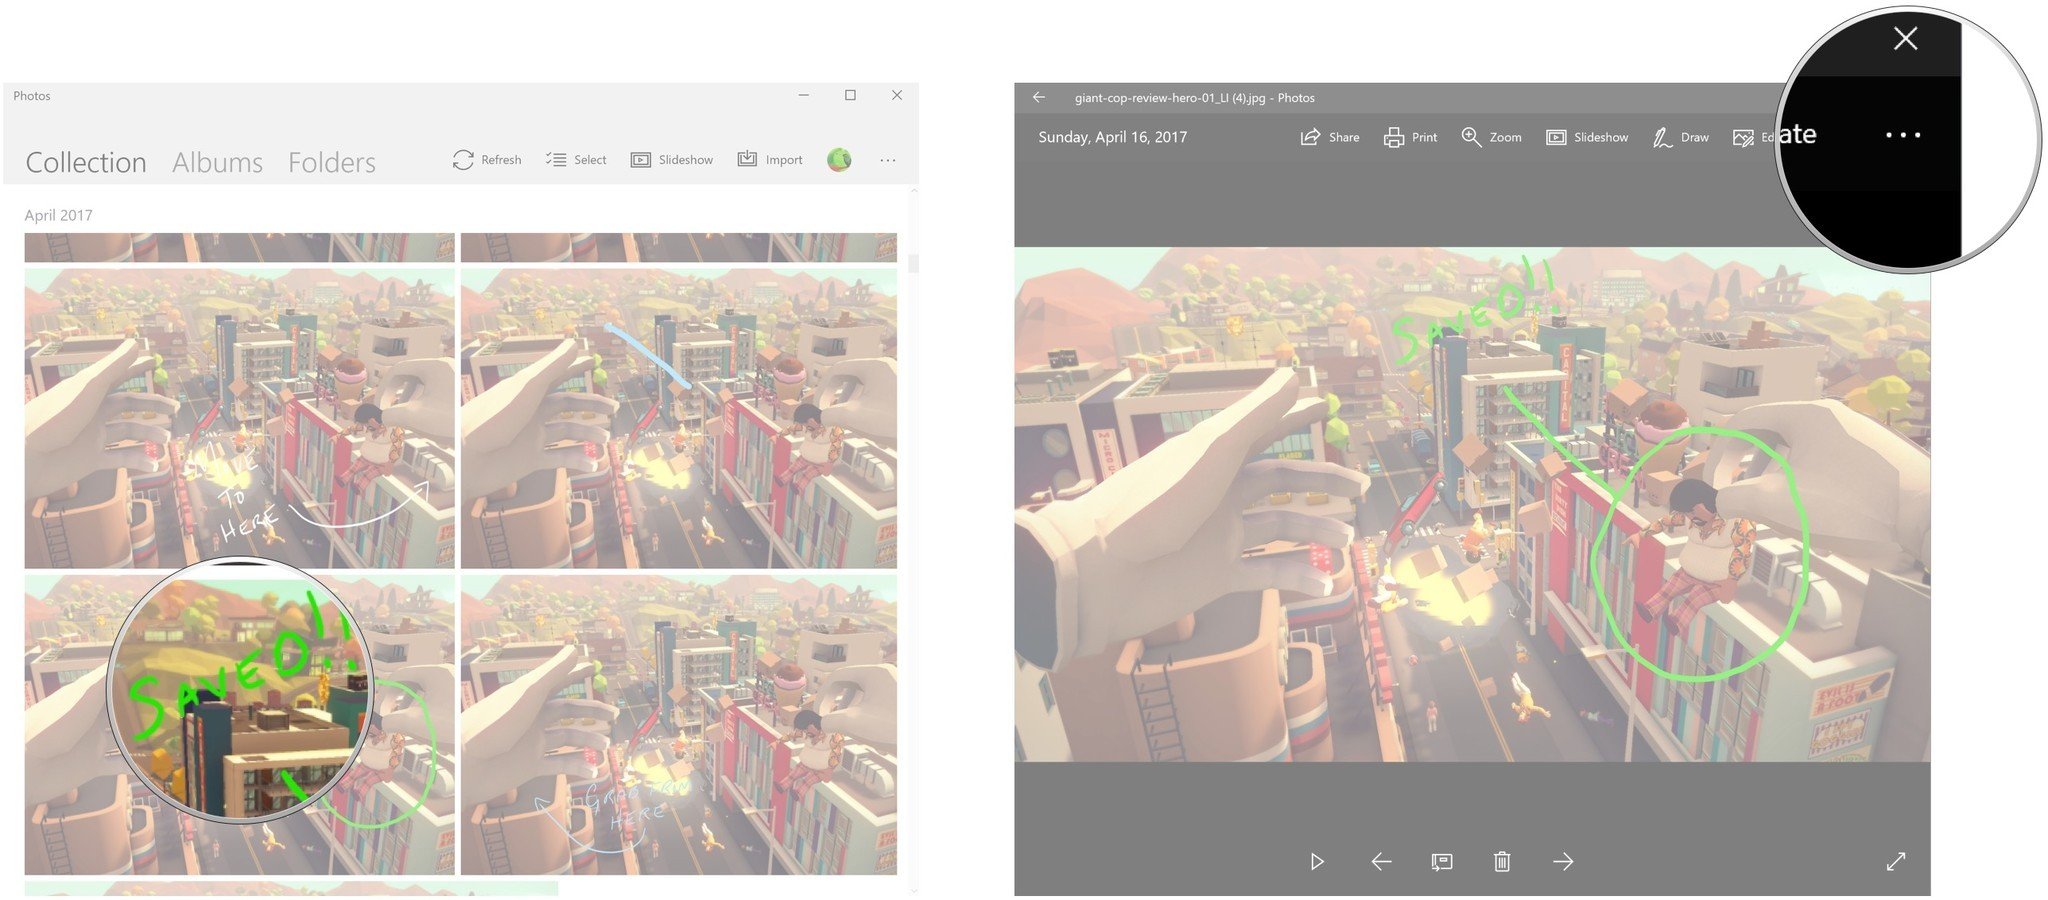Click the Edit image icon
The image size is (2048, 900).
[1743, 138]
